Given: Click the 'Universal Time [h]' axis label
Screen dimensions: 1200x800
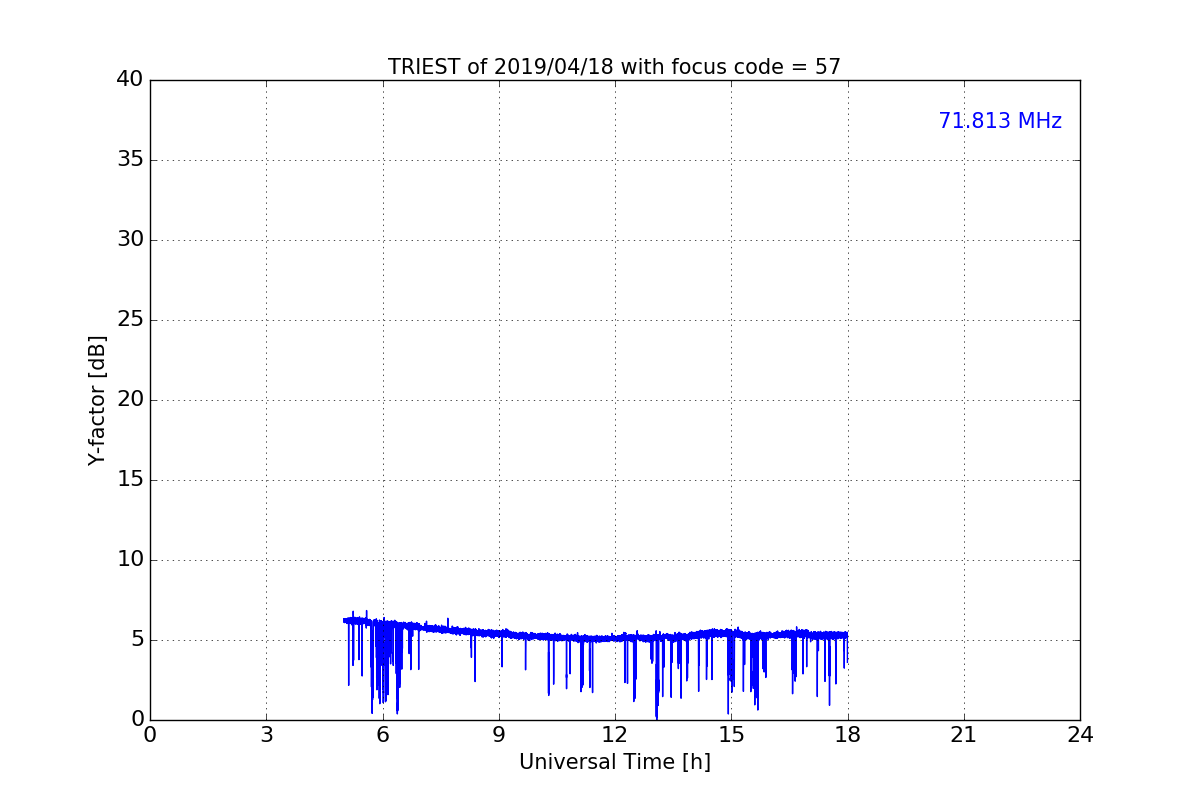Looking at the screenshot, I should pyautogui.click(x=615, y=762).
